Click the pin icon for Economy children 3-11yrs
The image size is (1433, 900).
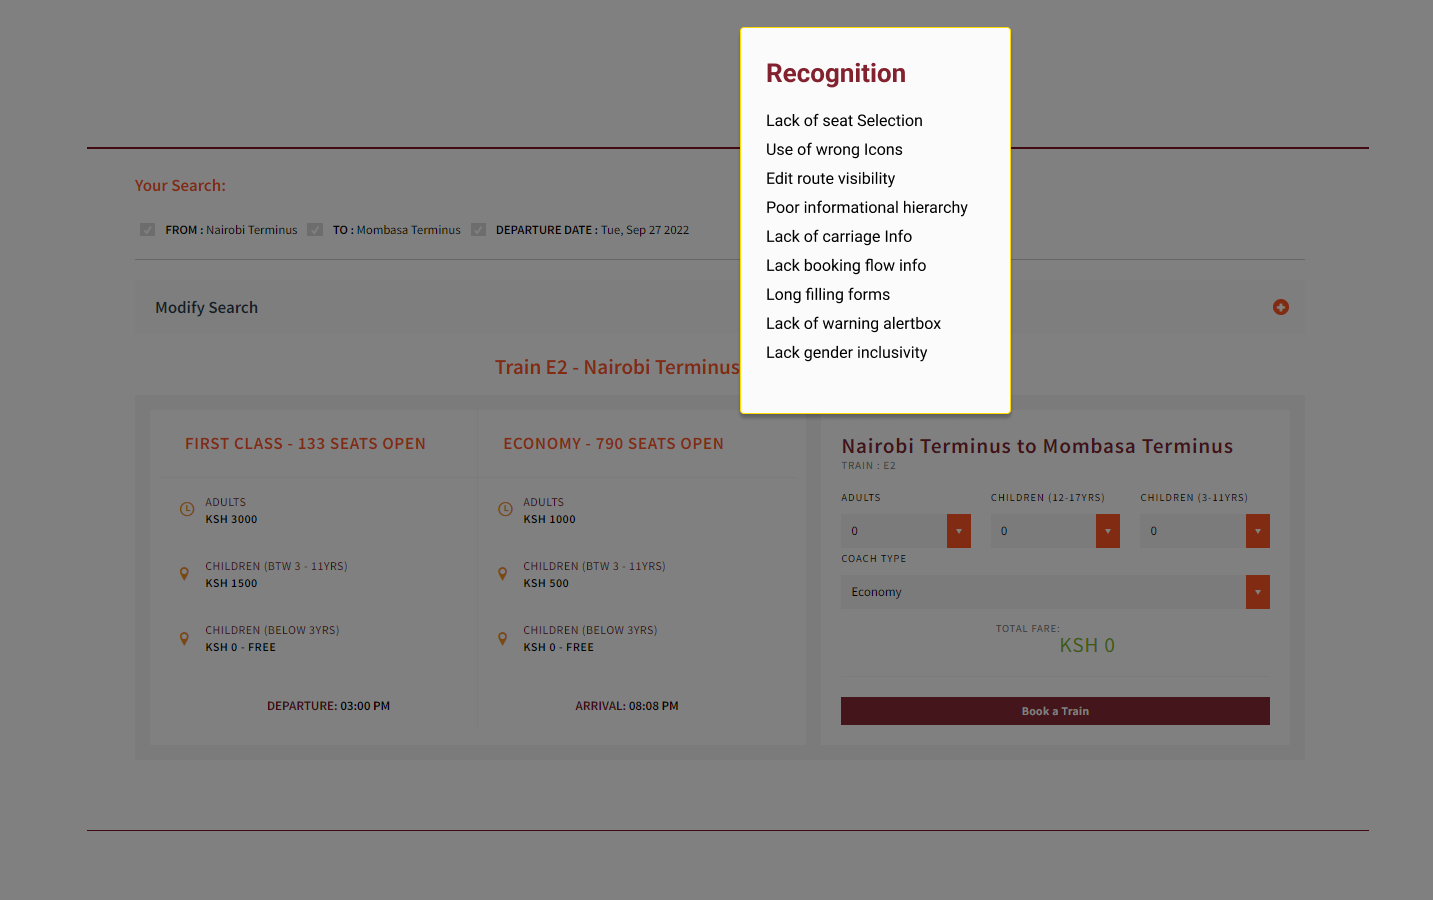[502, 574]
